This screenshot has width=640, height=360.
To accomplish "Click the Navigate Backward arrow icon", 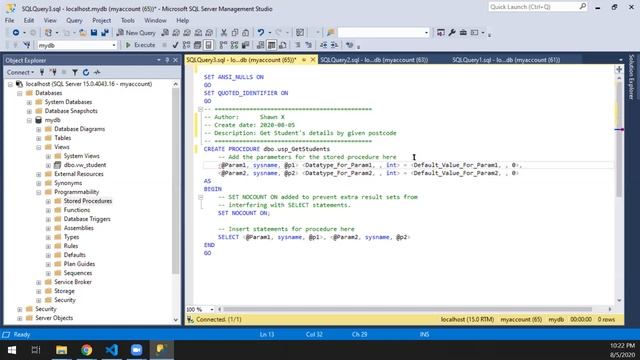I will tap(16, 33).
